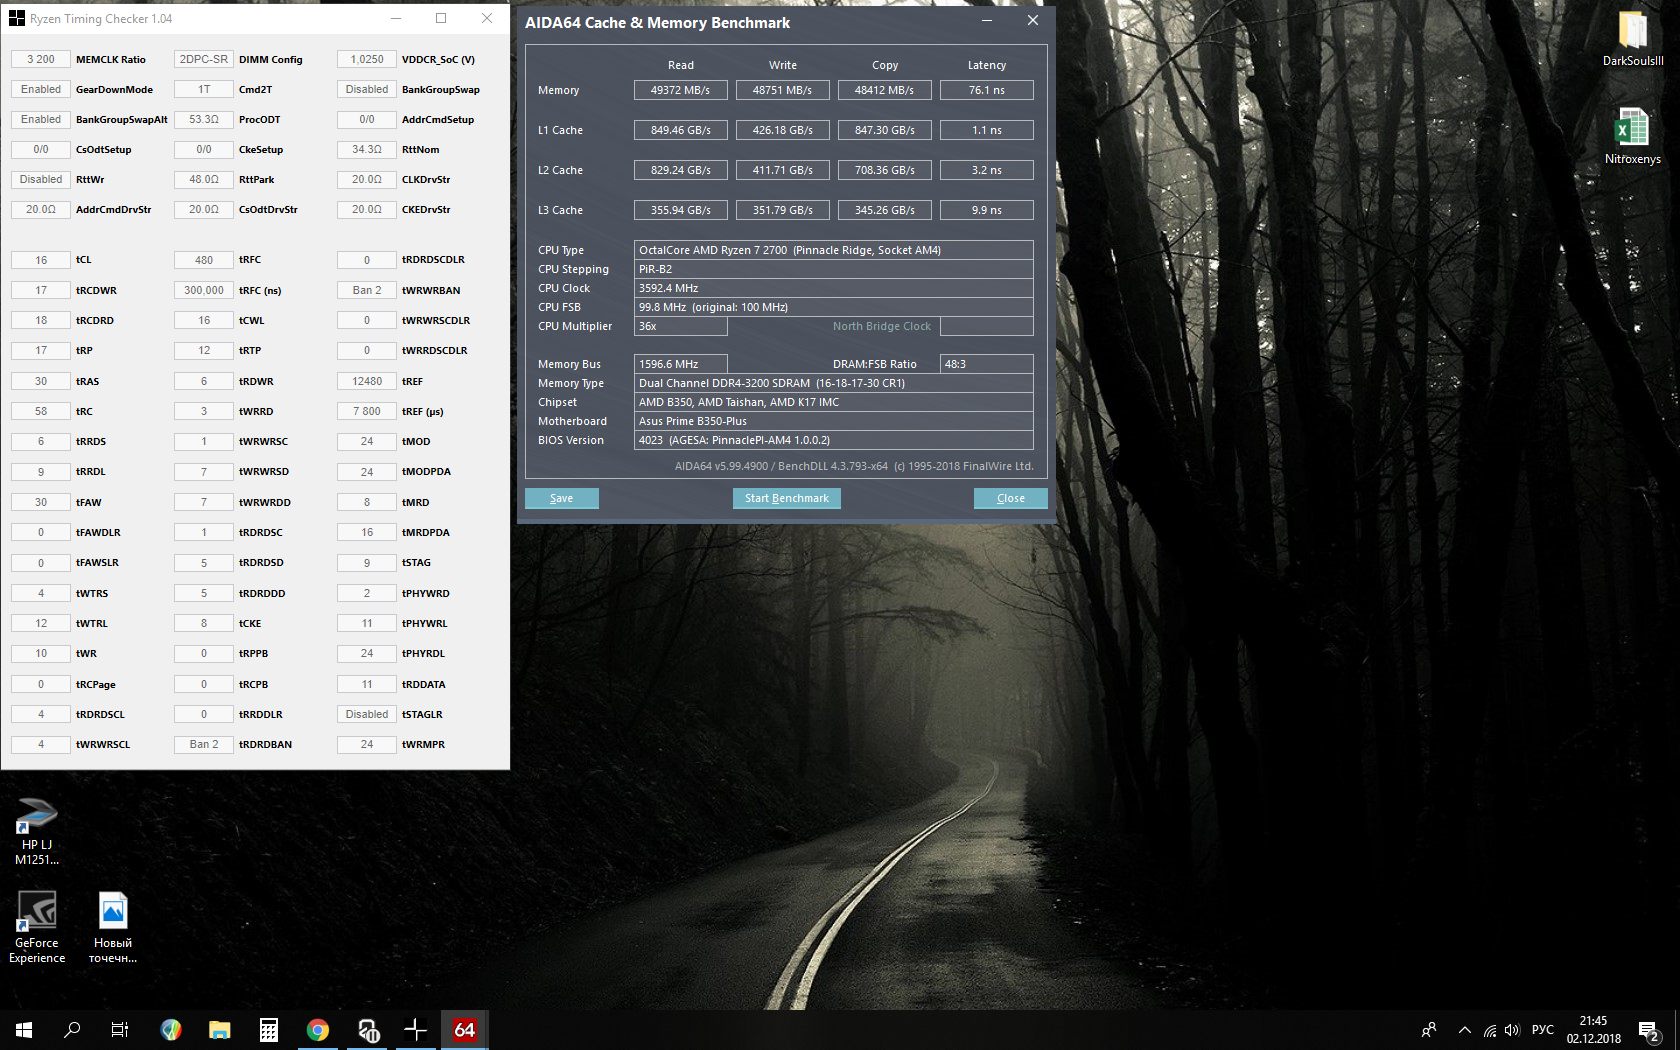Click the DIMM Config 2DPC-SR value

coord(204,59)
